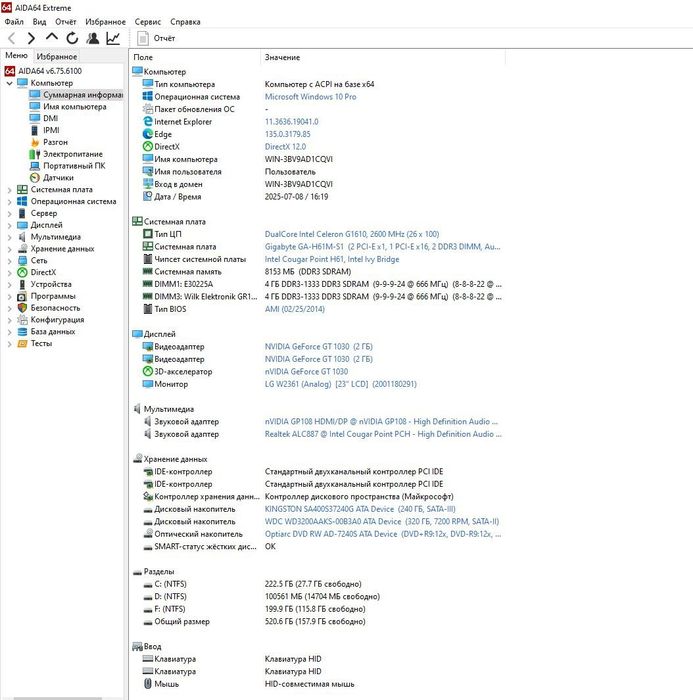
Task: Select Программы icon in the tree
Action: tap(22, 296)
